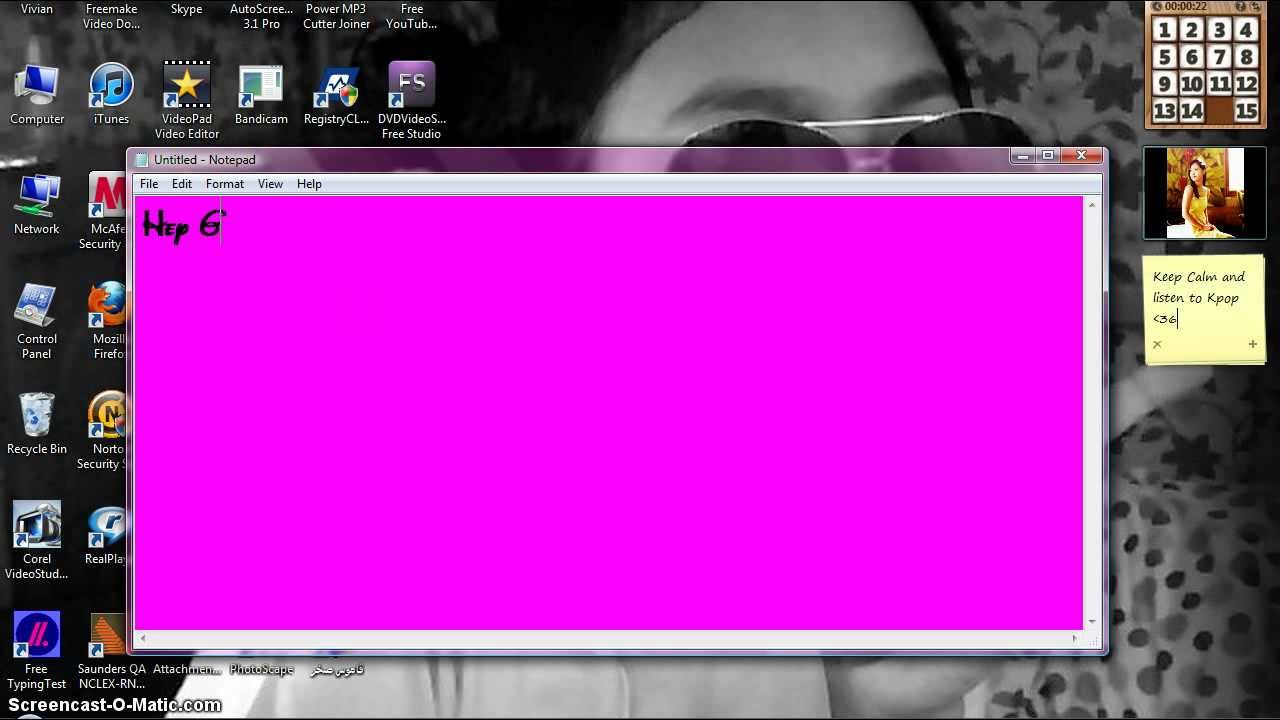Screen dimensions: 1280x720
Task: Launch Mozilla Firefox from desktop
Action: click(x=107, y=320)
